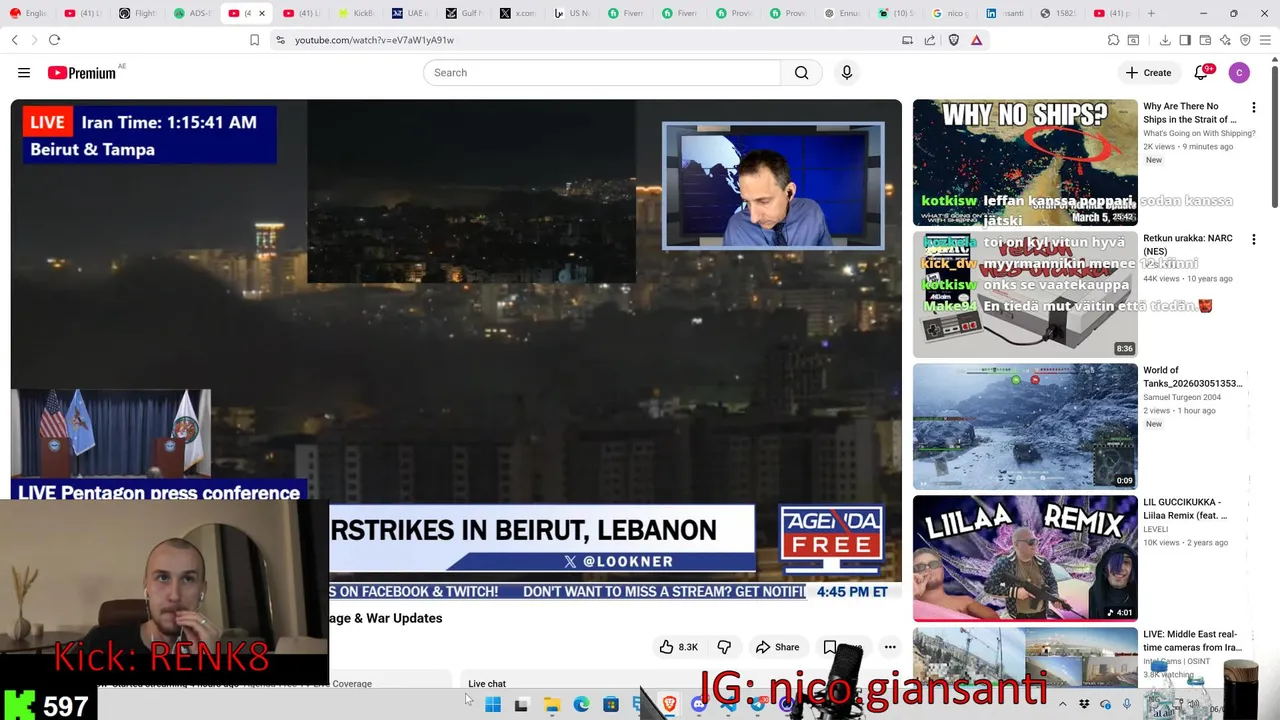Open Retkun urakka NARC thumbnail

coord(1025,294)
